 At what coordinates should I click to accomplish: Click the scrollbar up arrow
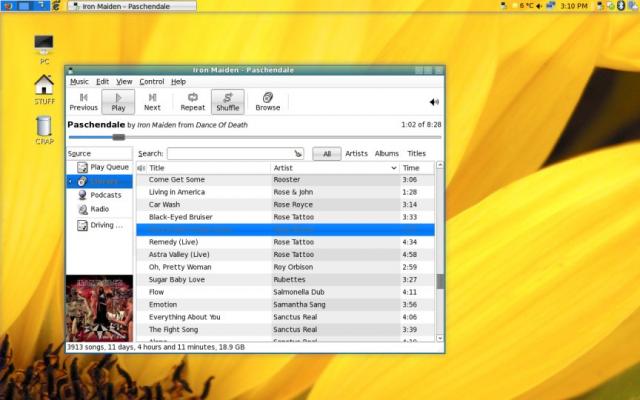[x=440, y=165]
